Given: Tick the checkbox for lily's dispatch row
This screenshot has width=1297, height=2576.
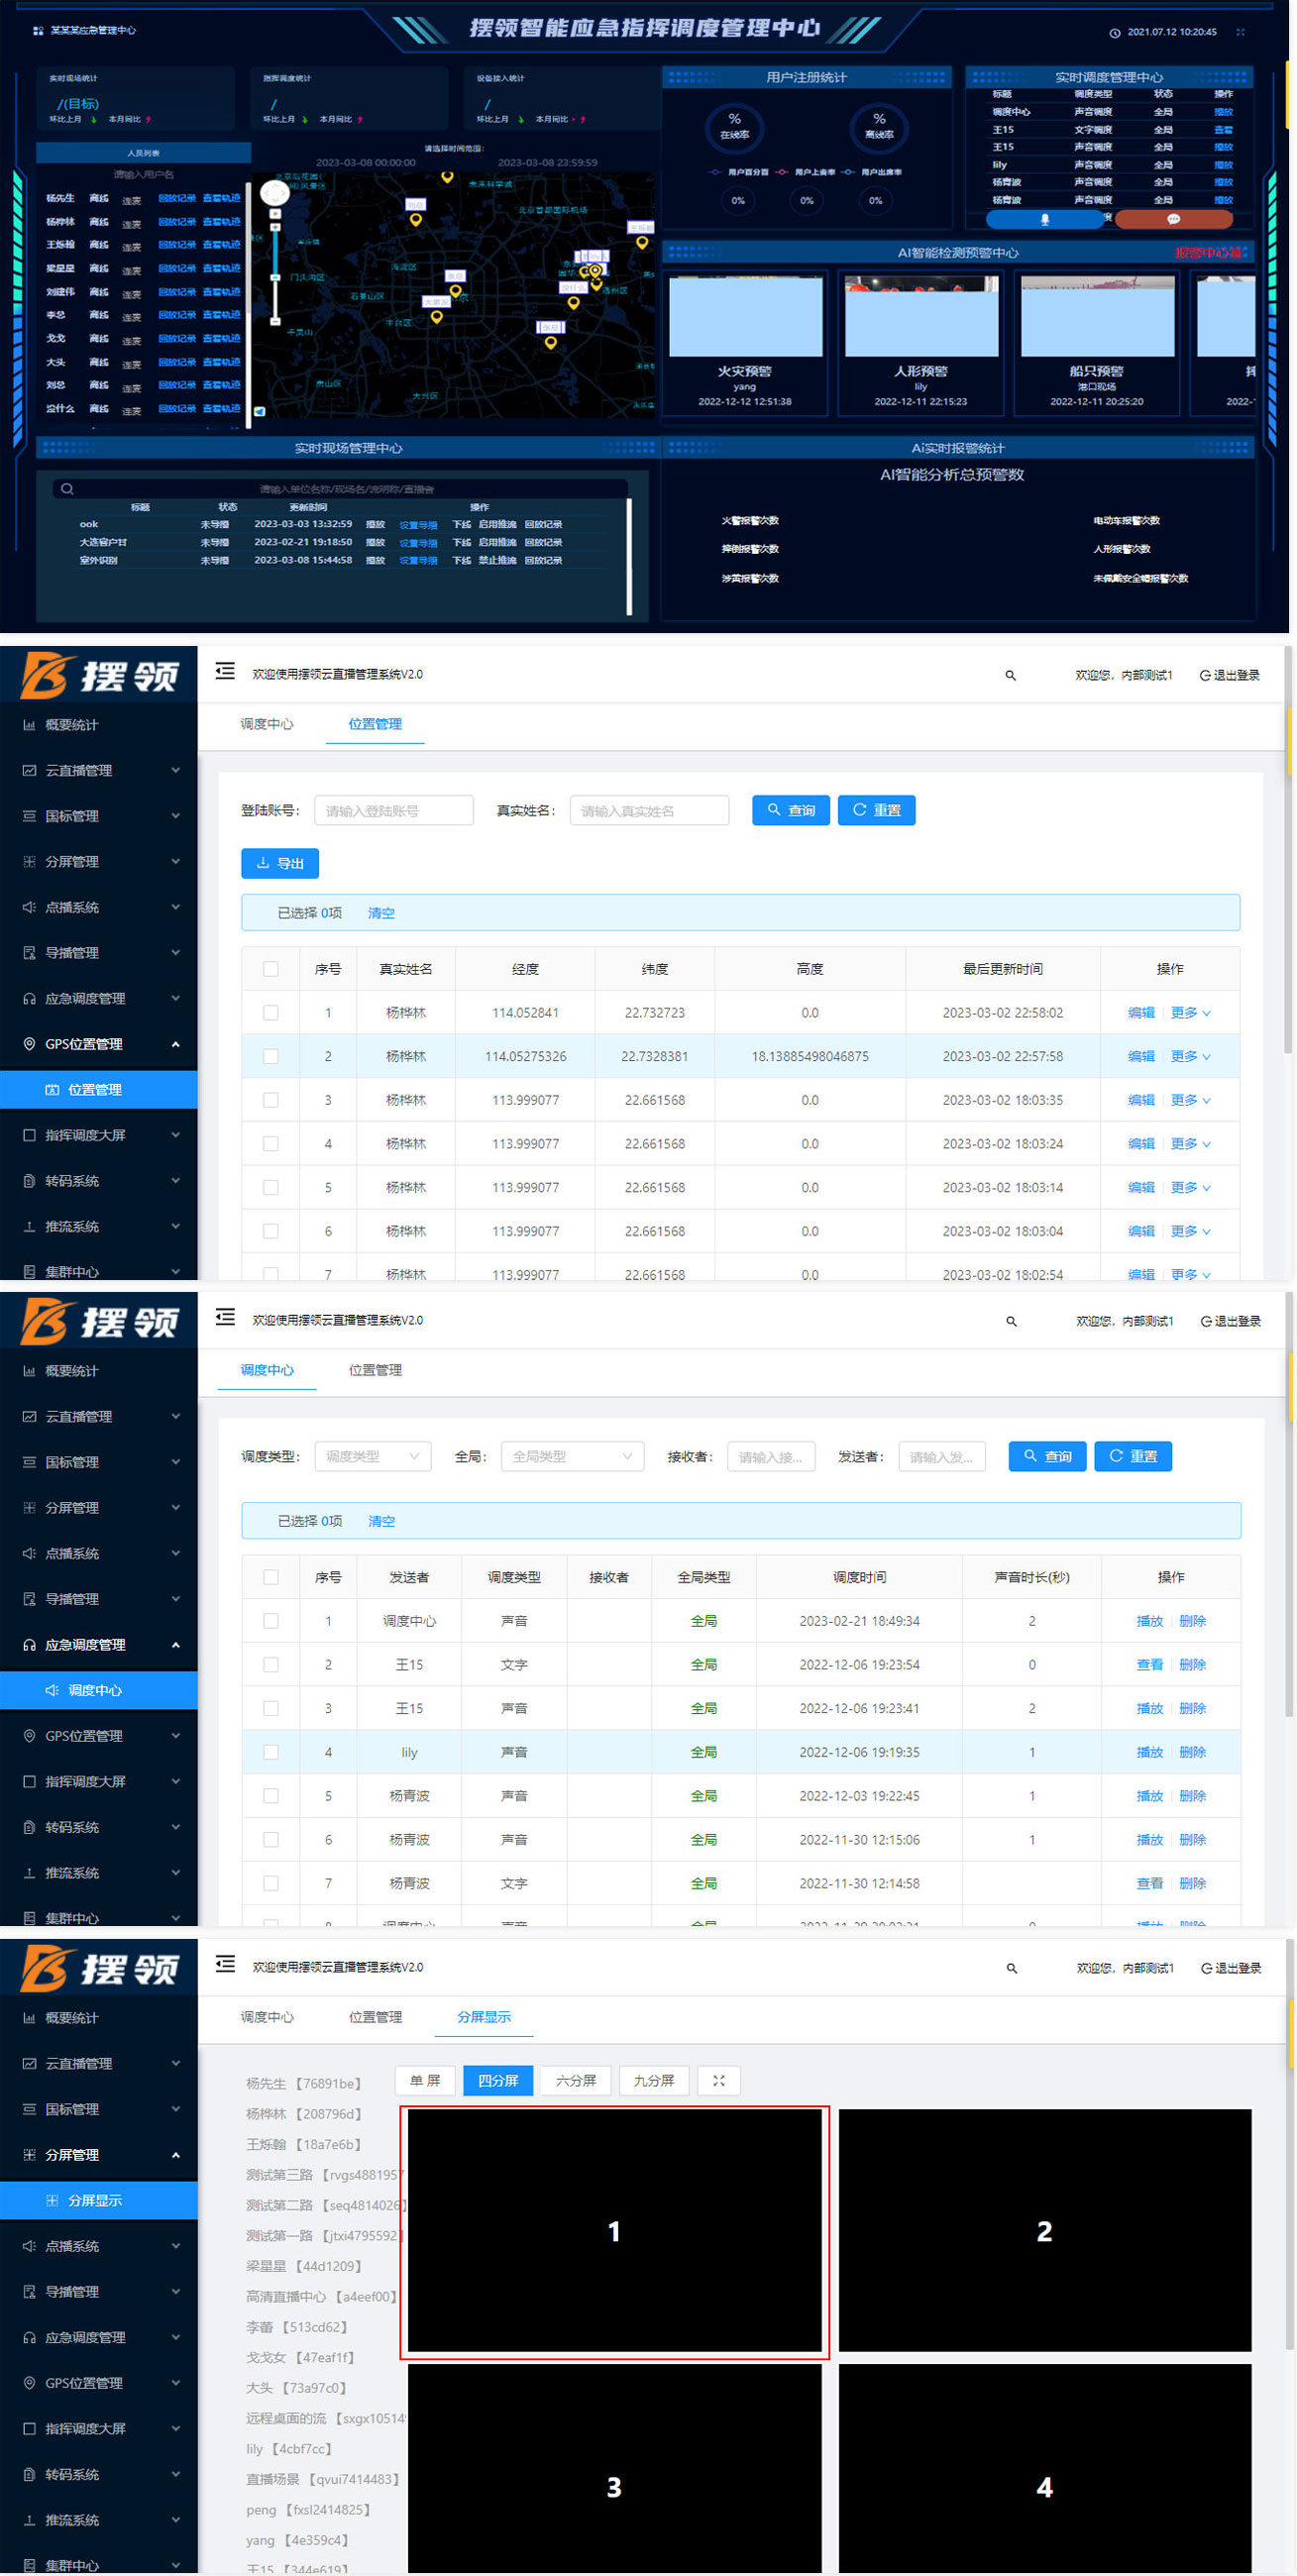Looking at the screenshot, I should [271, 1752].
